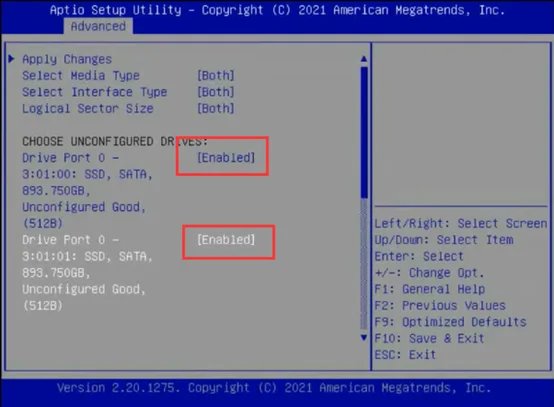The height and width of the screenshot is (407, 554).
Task: Change Select Media Type value [Both]
Action: [x=216, y=75]
